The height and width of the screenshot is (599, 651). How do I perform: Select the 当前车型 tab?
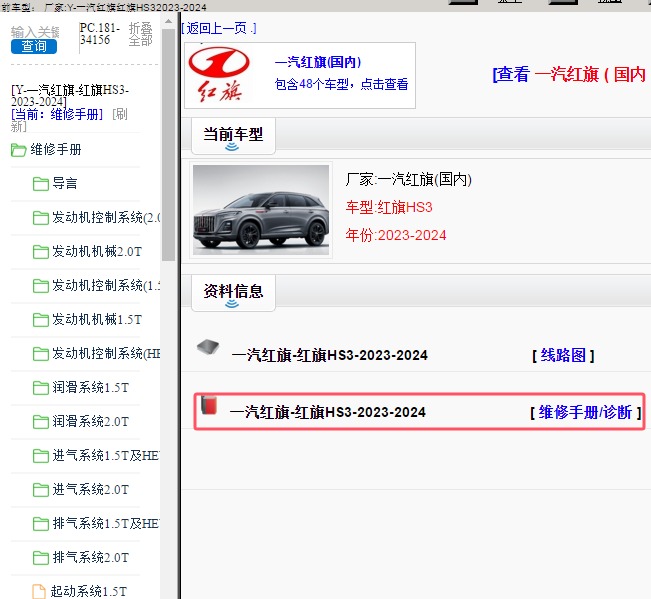tap(233, 135)
